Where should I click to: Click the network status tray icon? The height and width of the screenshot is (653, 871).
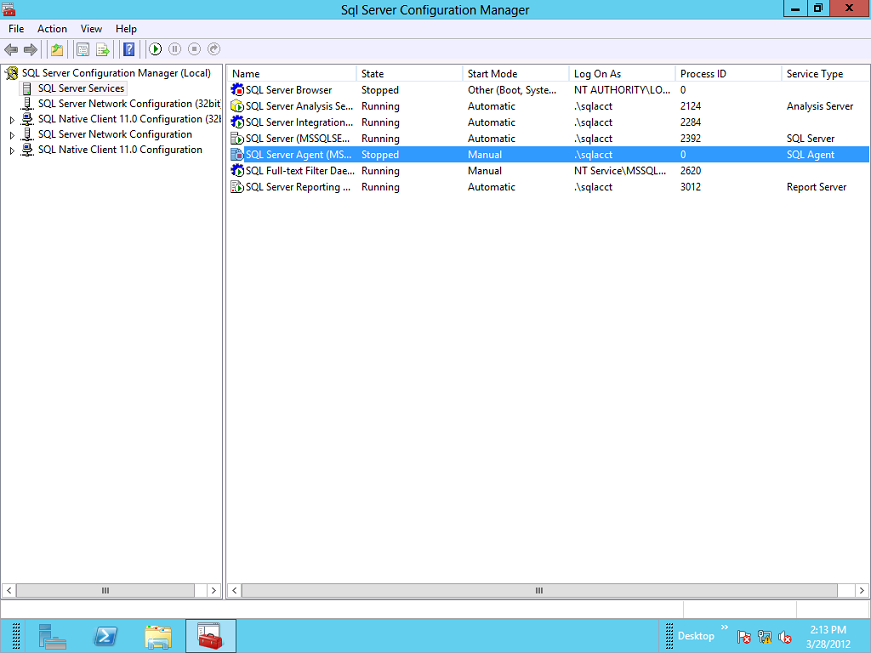[765, 637]
